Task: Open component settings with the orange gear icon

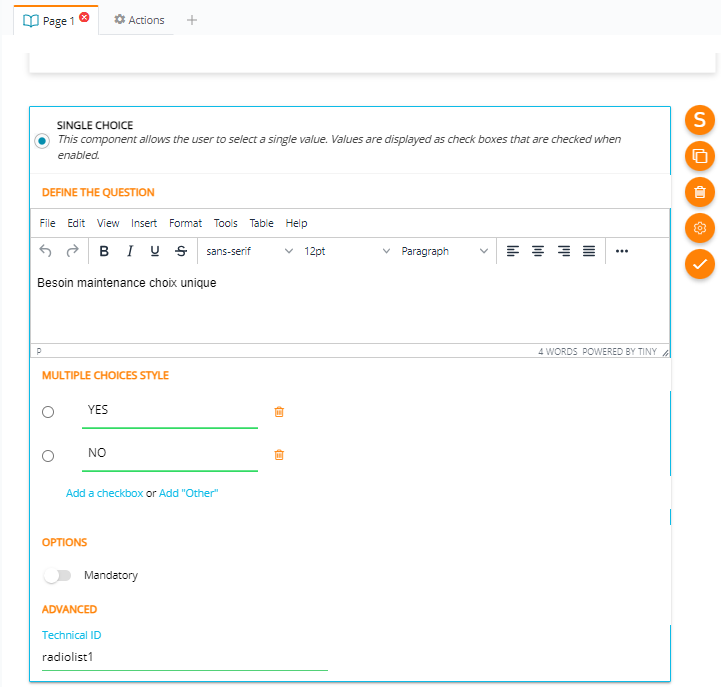Action: (700, 228)
